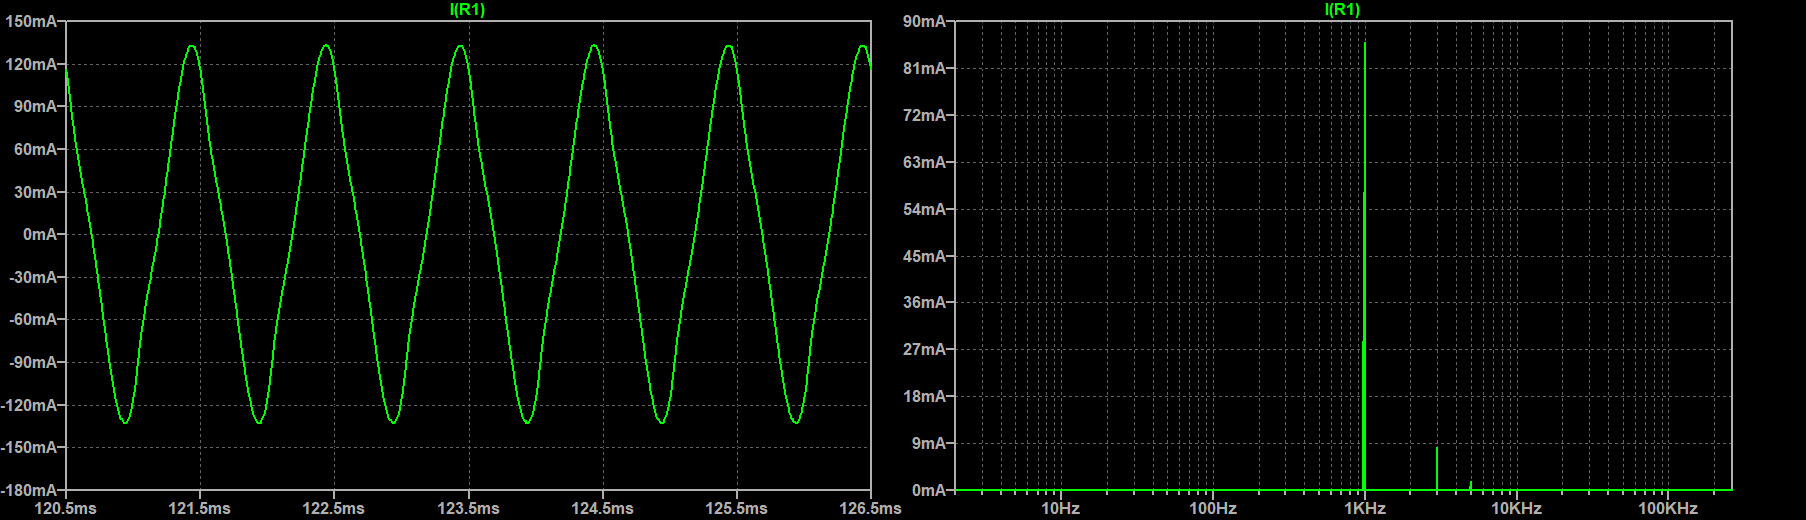Click the small 5KHz harmonic peak
The height and width of the screenshot is (520, 1806).
(x=1471, y=486)
